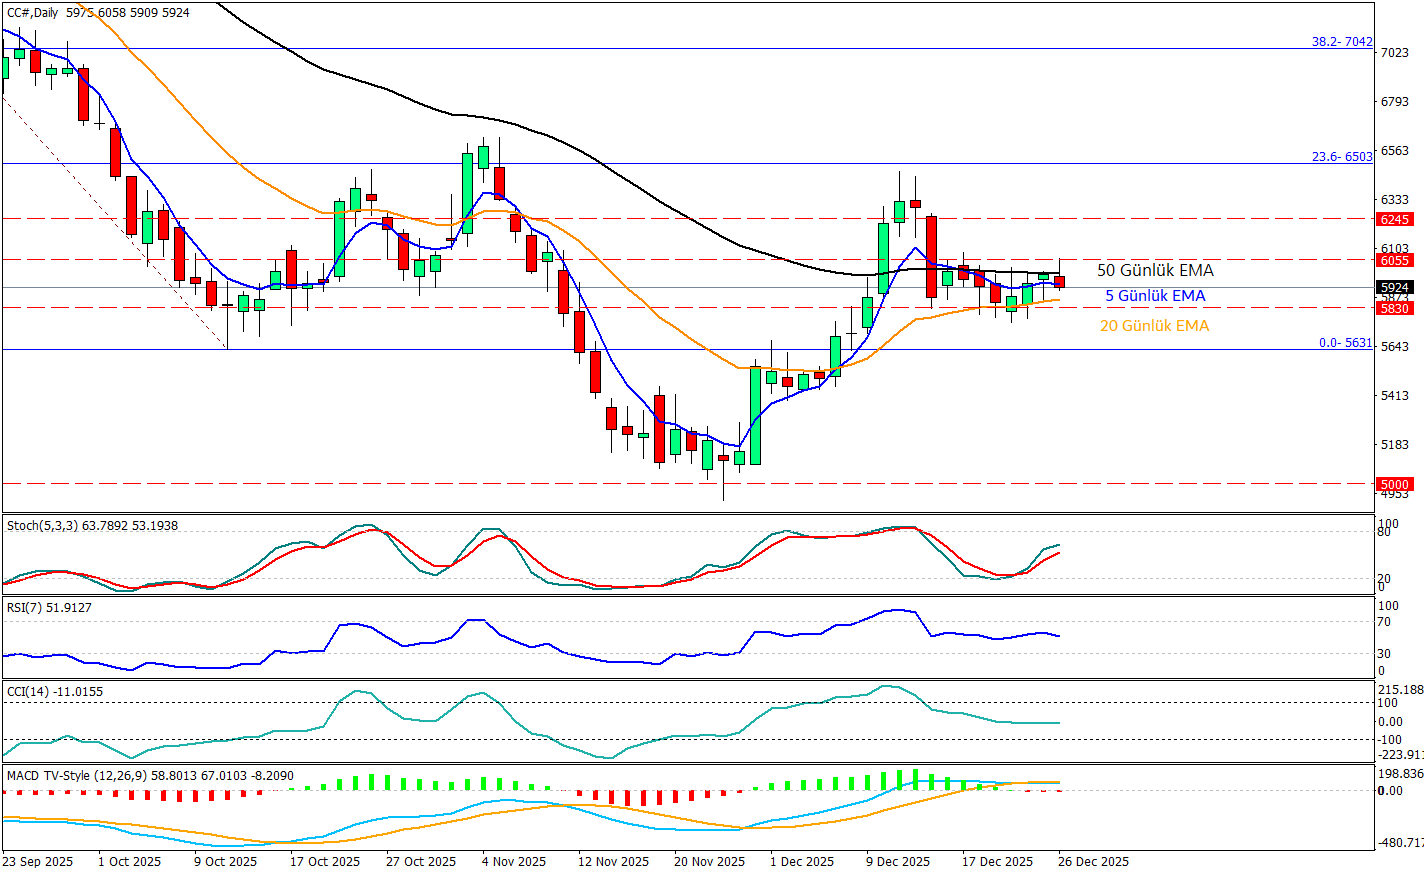1424x874 pixels.
Task: Select the orange "20 Günlük EMA" label
Action: point(1154,326)
